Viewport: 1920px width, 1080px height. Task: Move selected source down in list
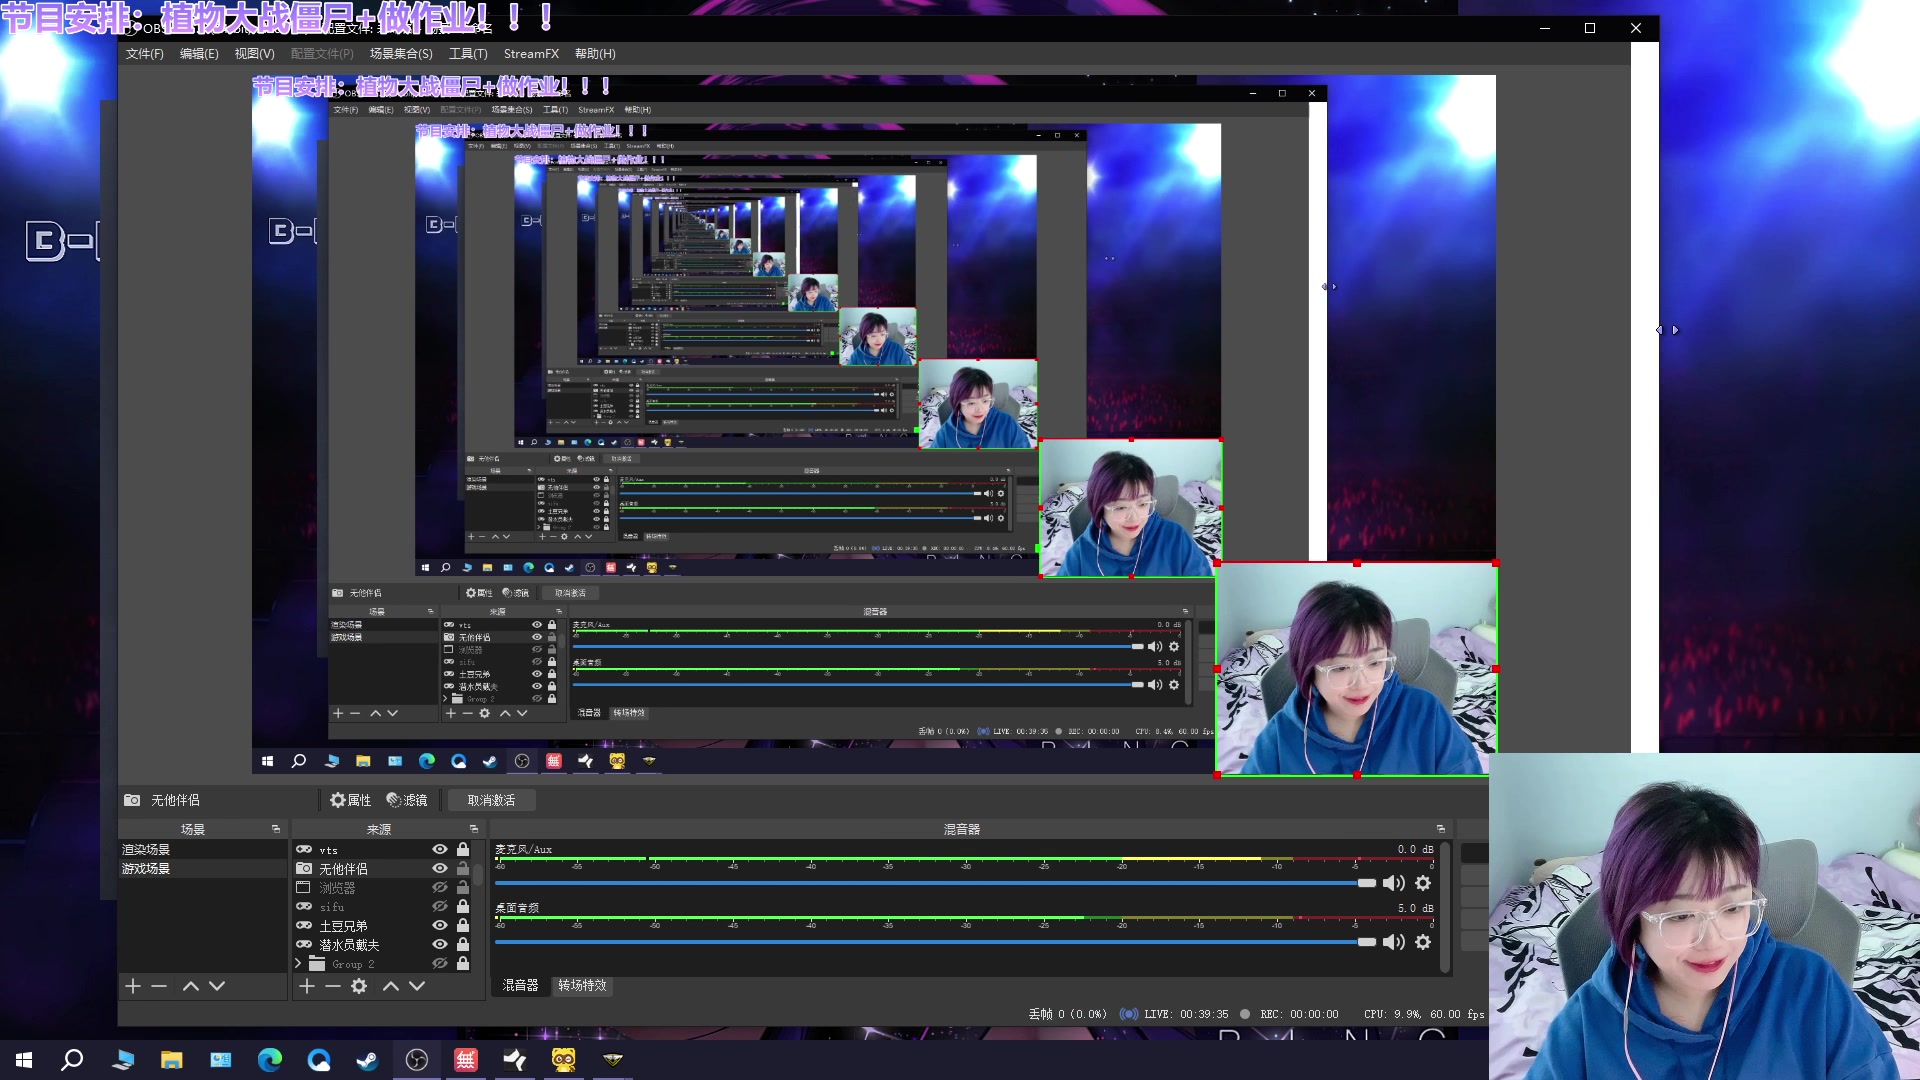tap(417, 986)
